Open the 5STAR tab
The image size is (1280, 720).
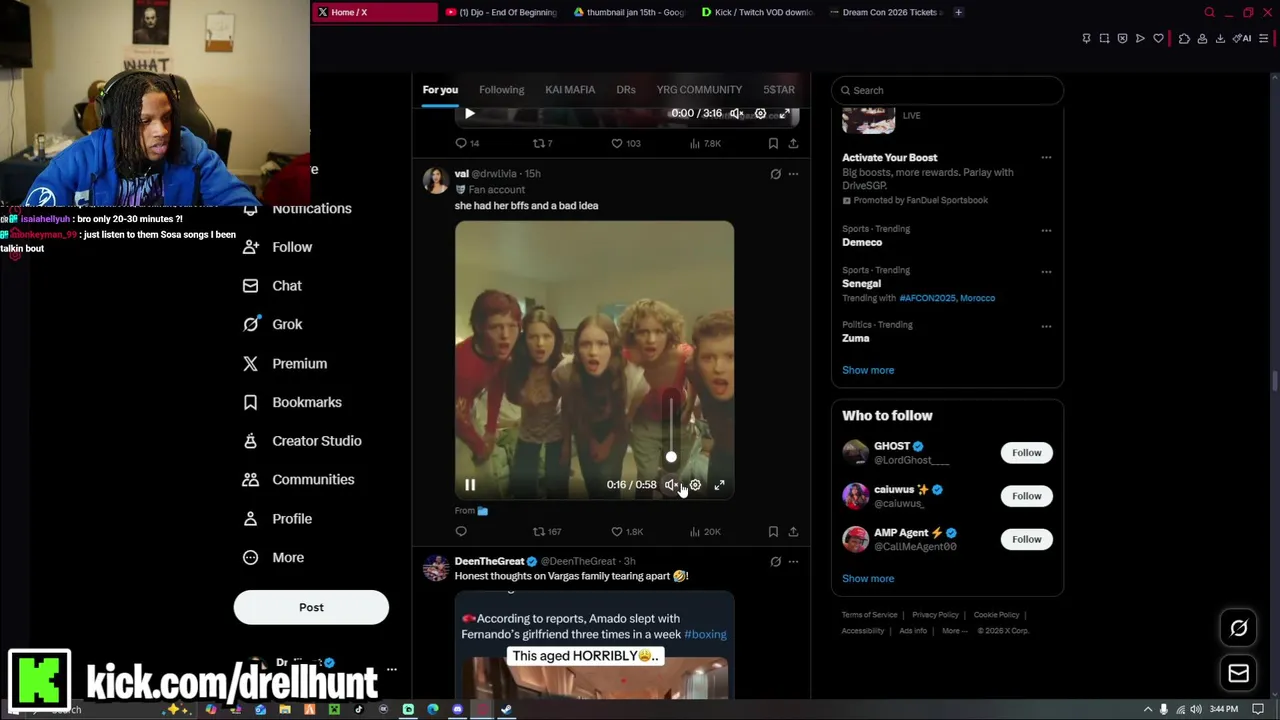click(x=779, y=90)
